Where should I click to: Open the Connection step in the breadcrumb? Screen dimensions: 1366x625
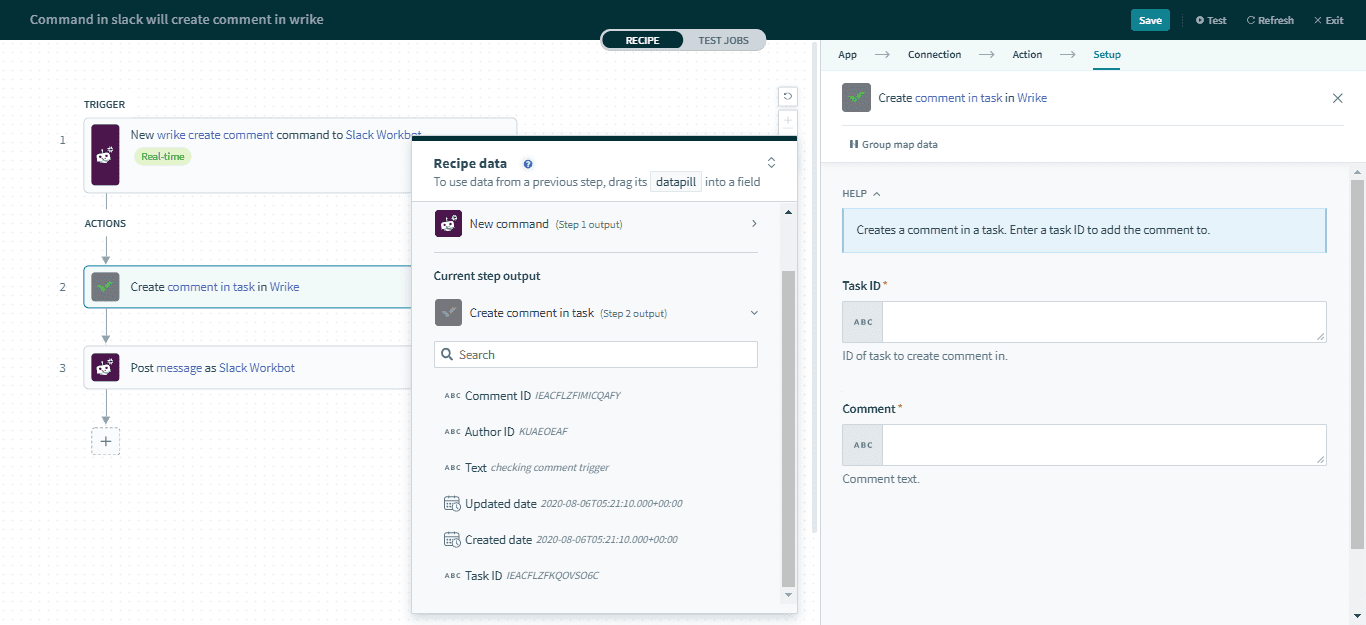click(934, 54)
